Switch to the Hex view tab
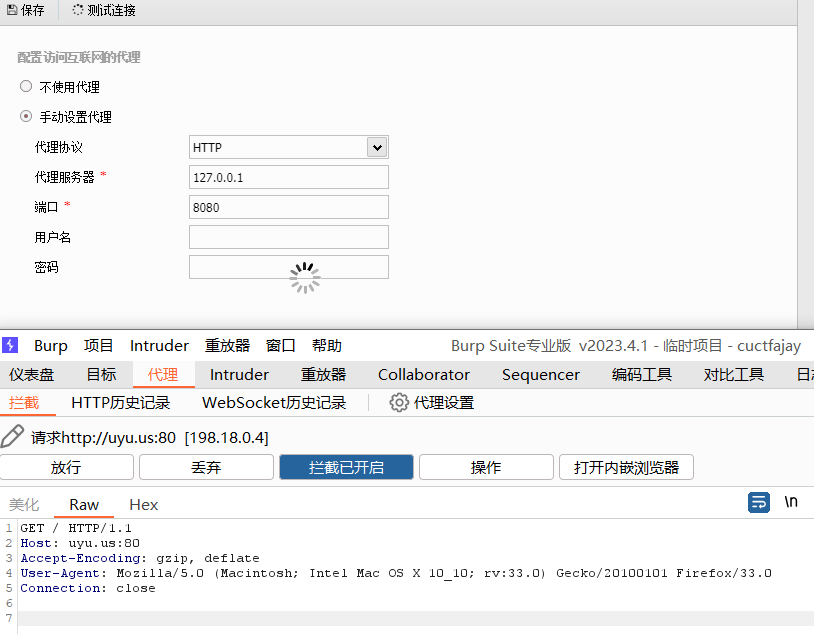Image resolution: width=814 pixels, height=634 pixels. [x=144, y=505]
